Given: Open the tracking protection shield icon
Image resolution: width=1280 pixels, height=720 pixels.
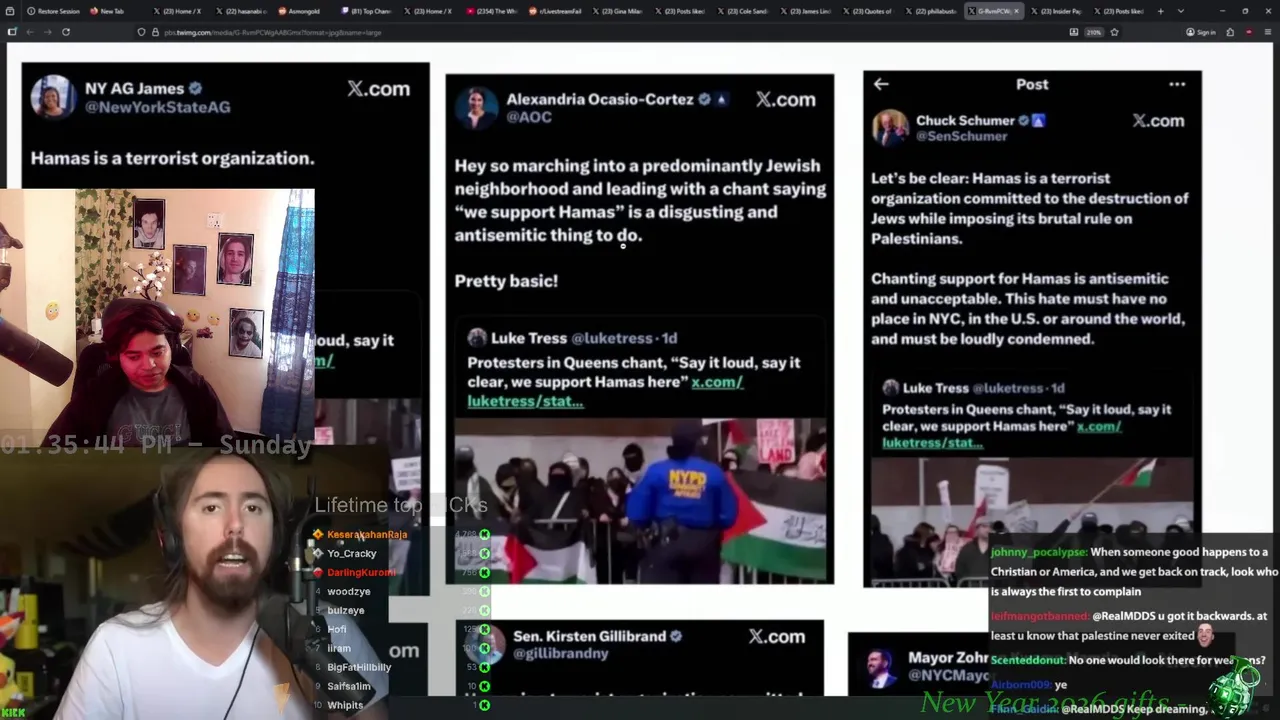Looking at the screenshot, I should pyautogui.click(x=141, y=32).
